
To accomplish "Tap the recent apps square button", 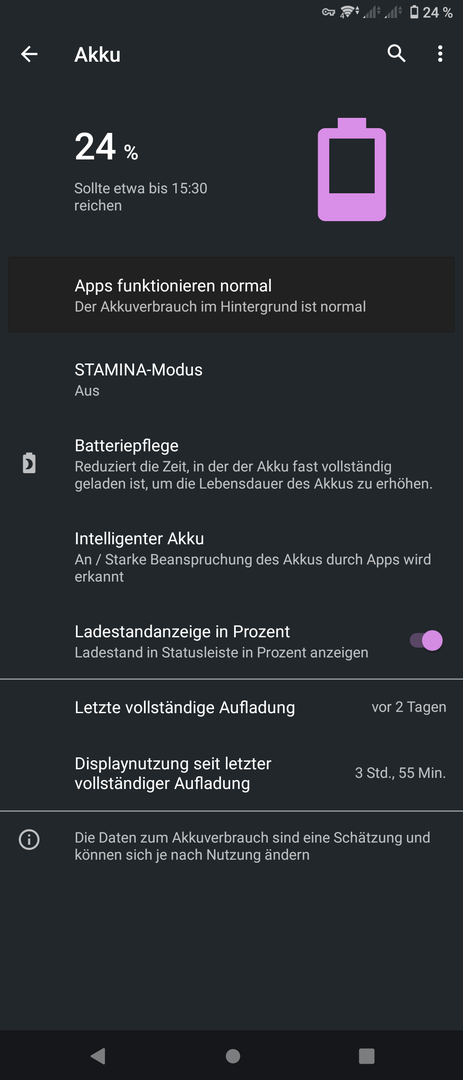I will coord(367,1055).
